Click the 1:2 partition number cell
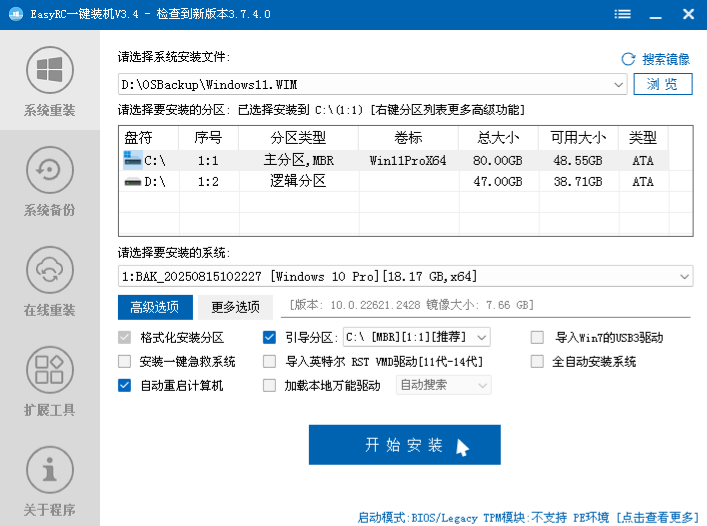The height and width of the screenshot is (526, 707). coord(208,182)
